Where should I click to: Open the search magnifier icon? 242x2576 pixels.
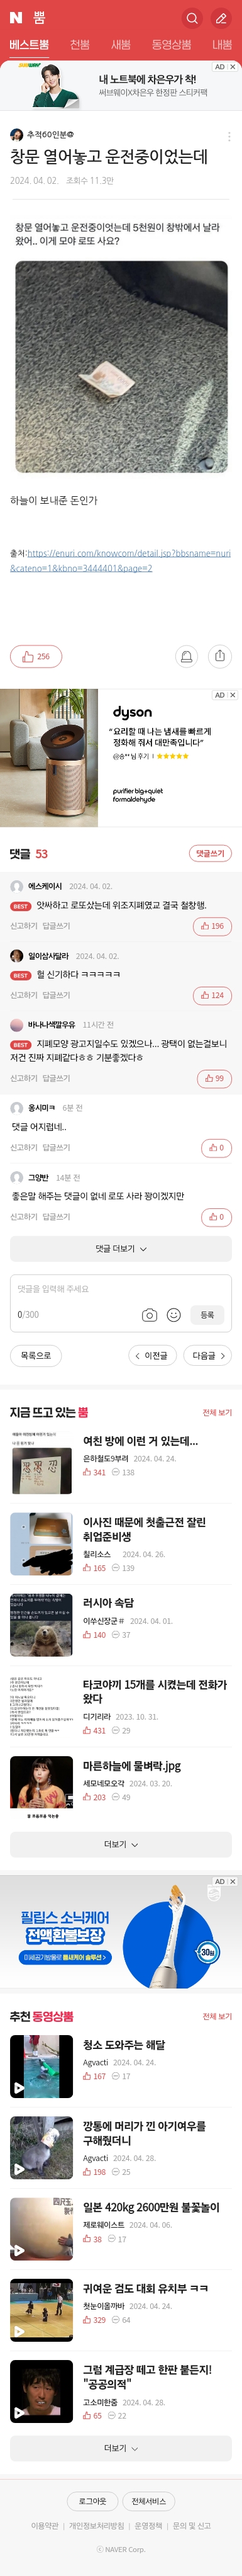192,18
